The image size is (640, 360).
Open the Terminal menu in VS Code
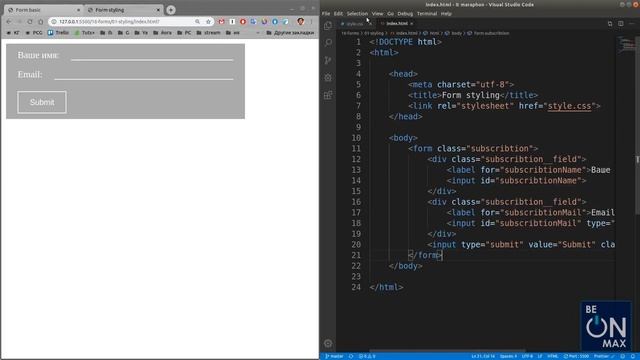[427, 13]
